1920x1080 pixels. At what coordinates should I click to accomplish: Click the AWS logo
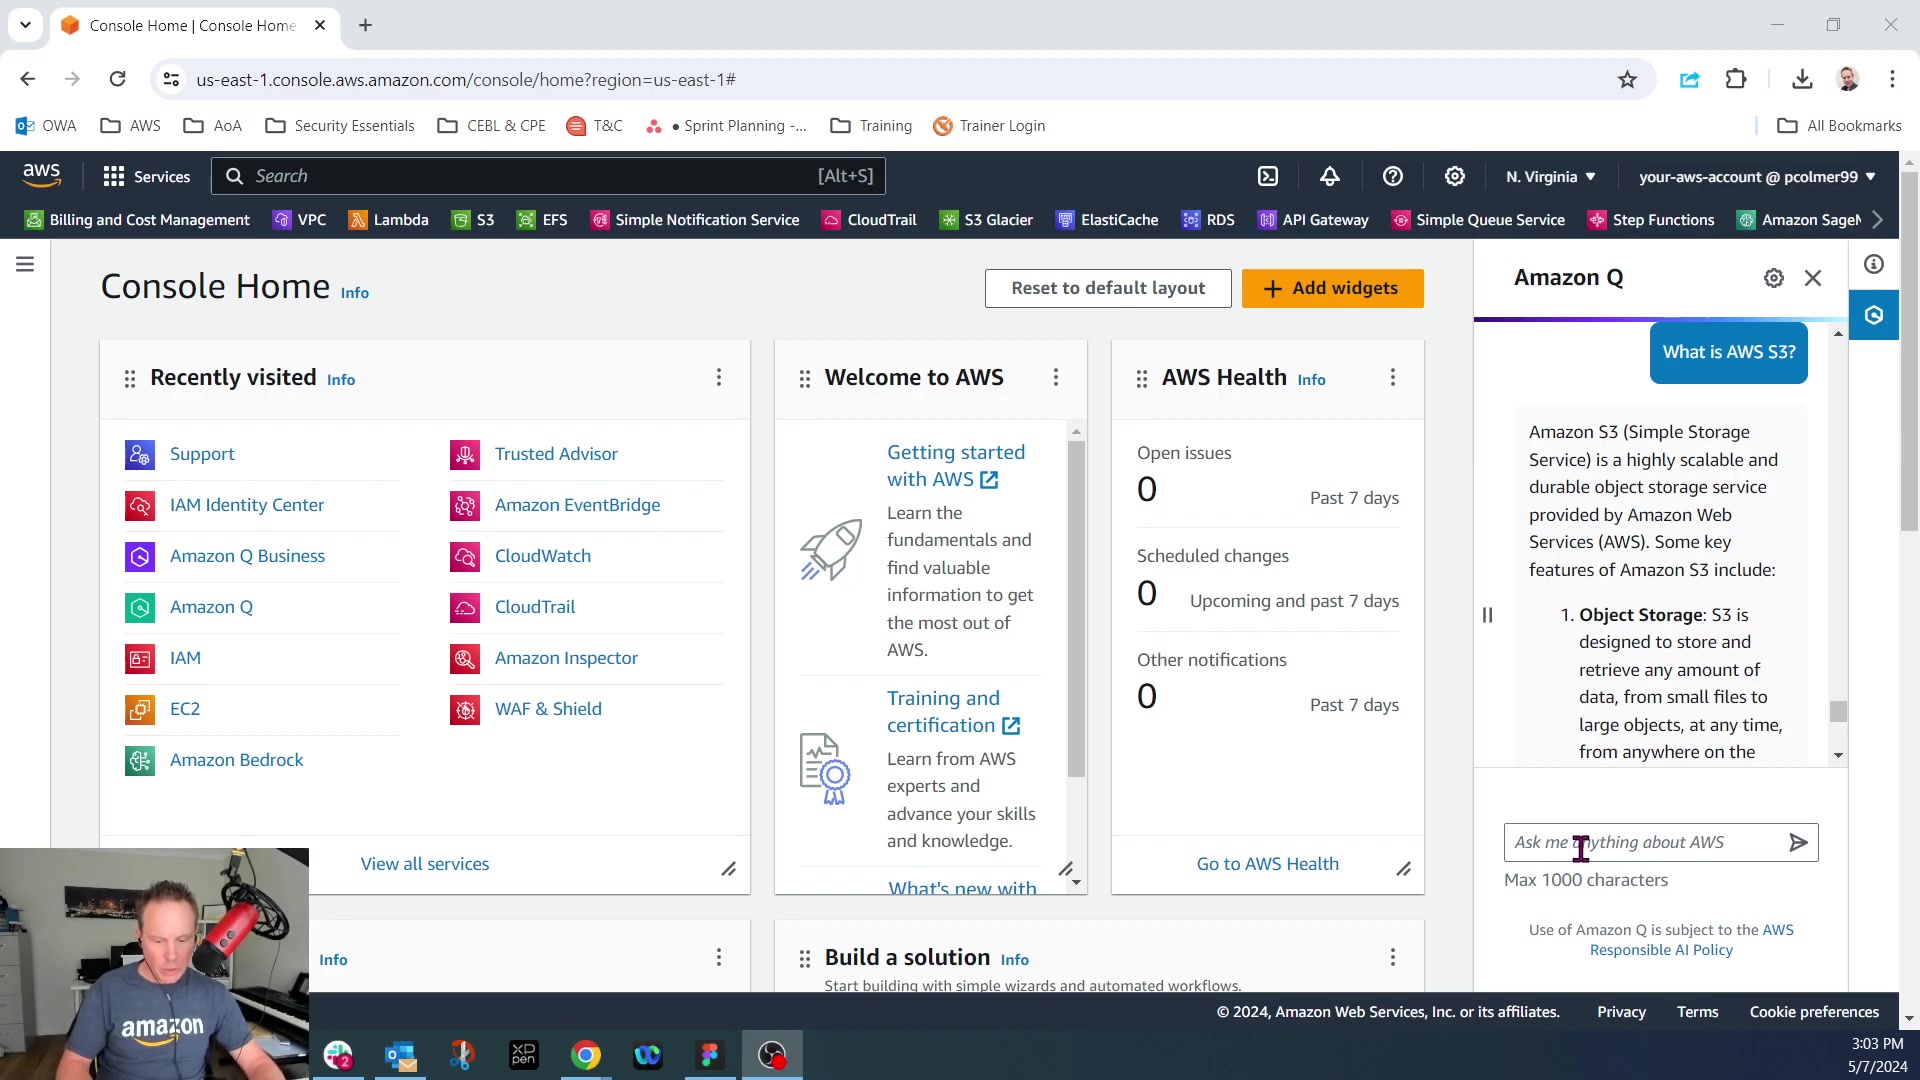click(x=42, y=175)
